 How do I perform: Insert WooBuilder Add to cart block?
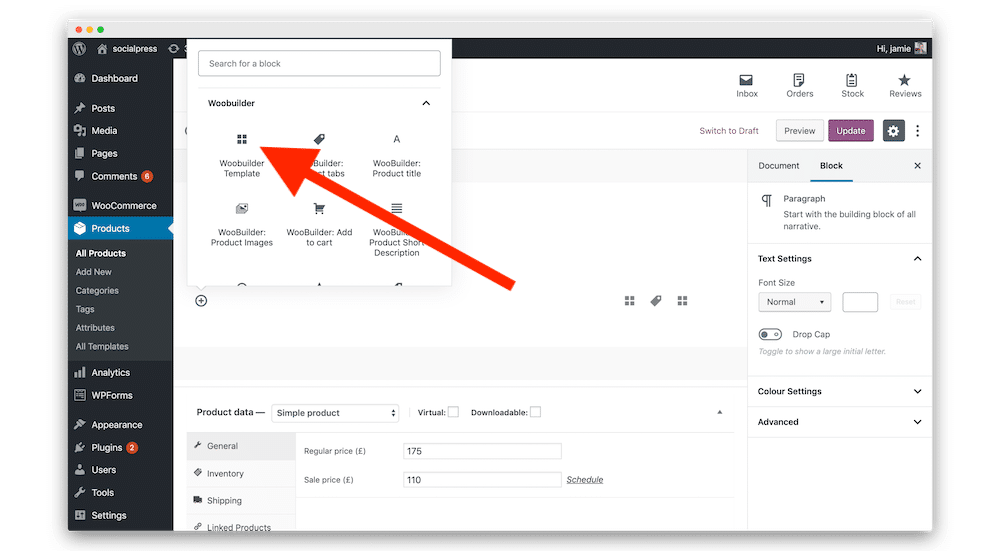[x=319, y=225]
